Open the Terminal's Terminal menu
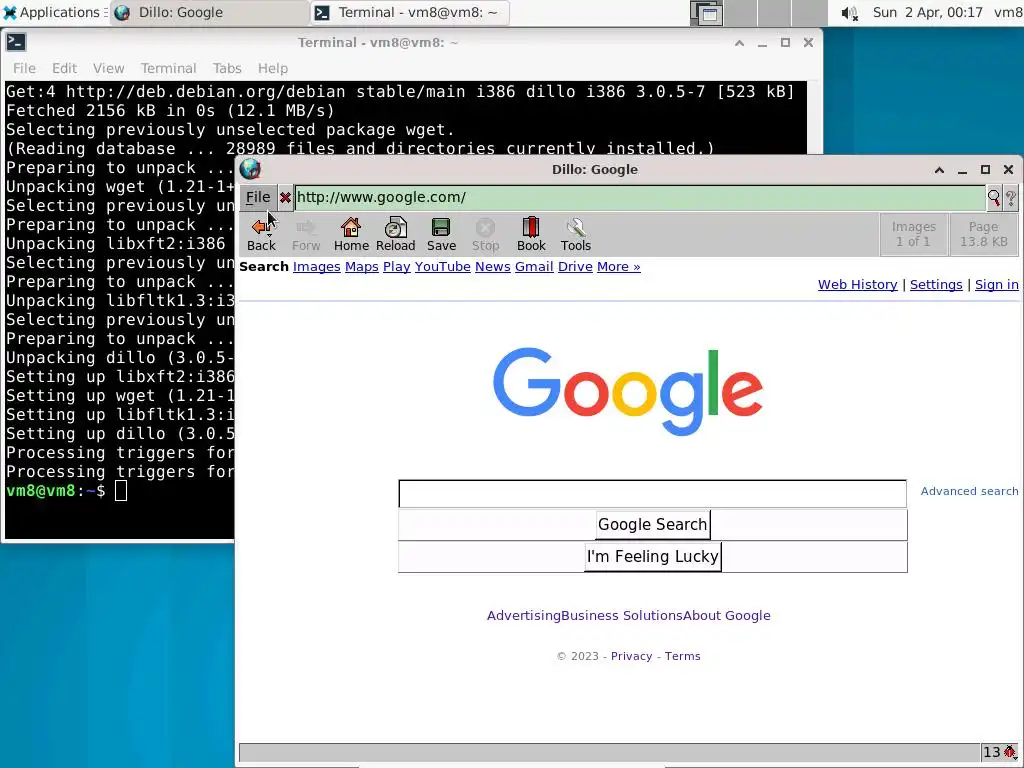The height and width of the screenshot is (768, 1024). pos(168,68)
